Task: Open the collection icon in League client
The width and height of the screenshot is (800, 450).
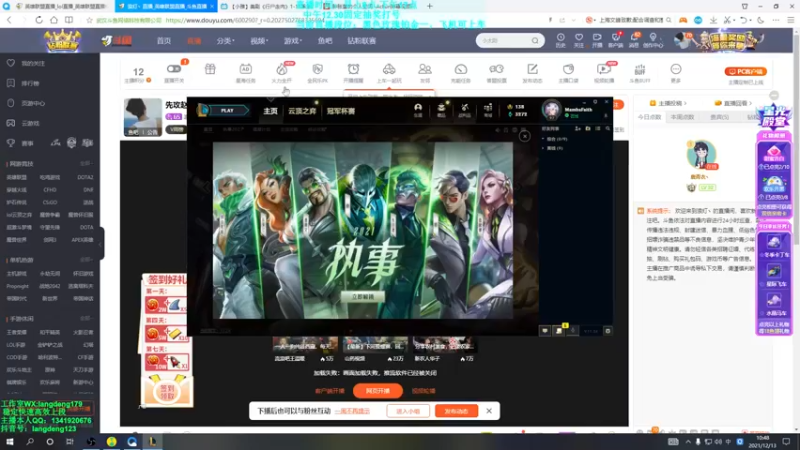Action: pyautogui.click(x=441, y=110)
